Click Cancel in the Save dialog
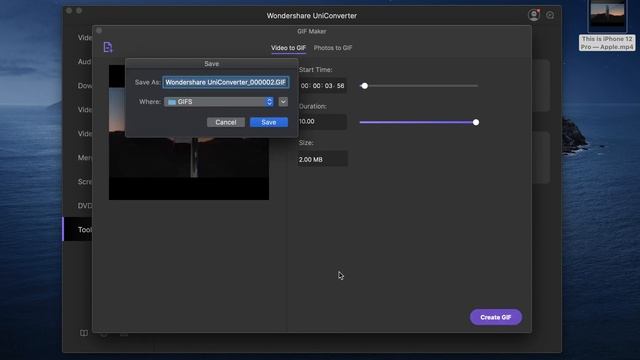The width and height of the screenshot is (640, 360). tap(226, 122)
